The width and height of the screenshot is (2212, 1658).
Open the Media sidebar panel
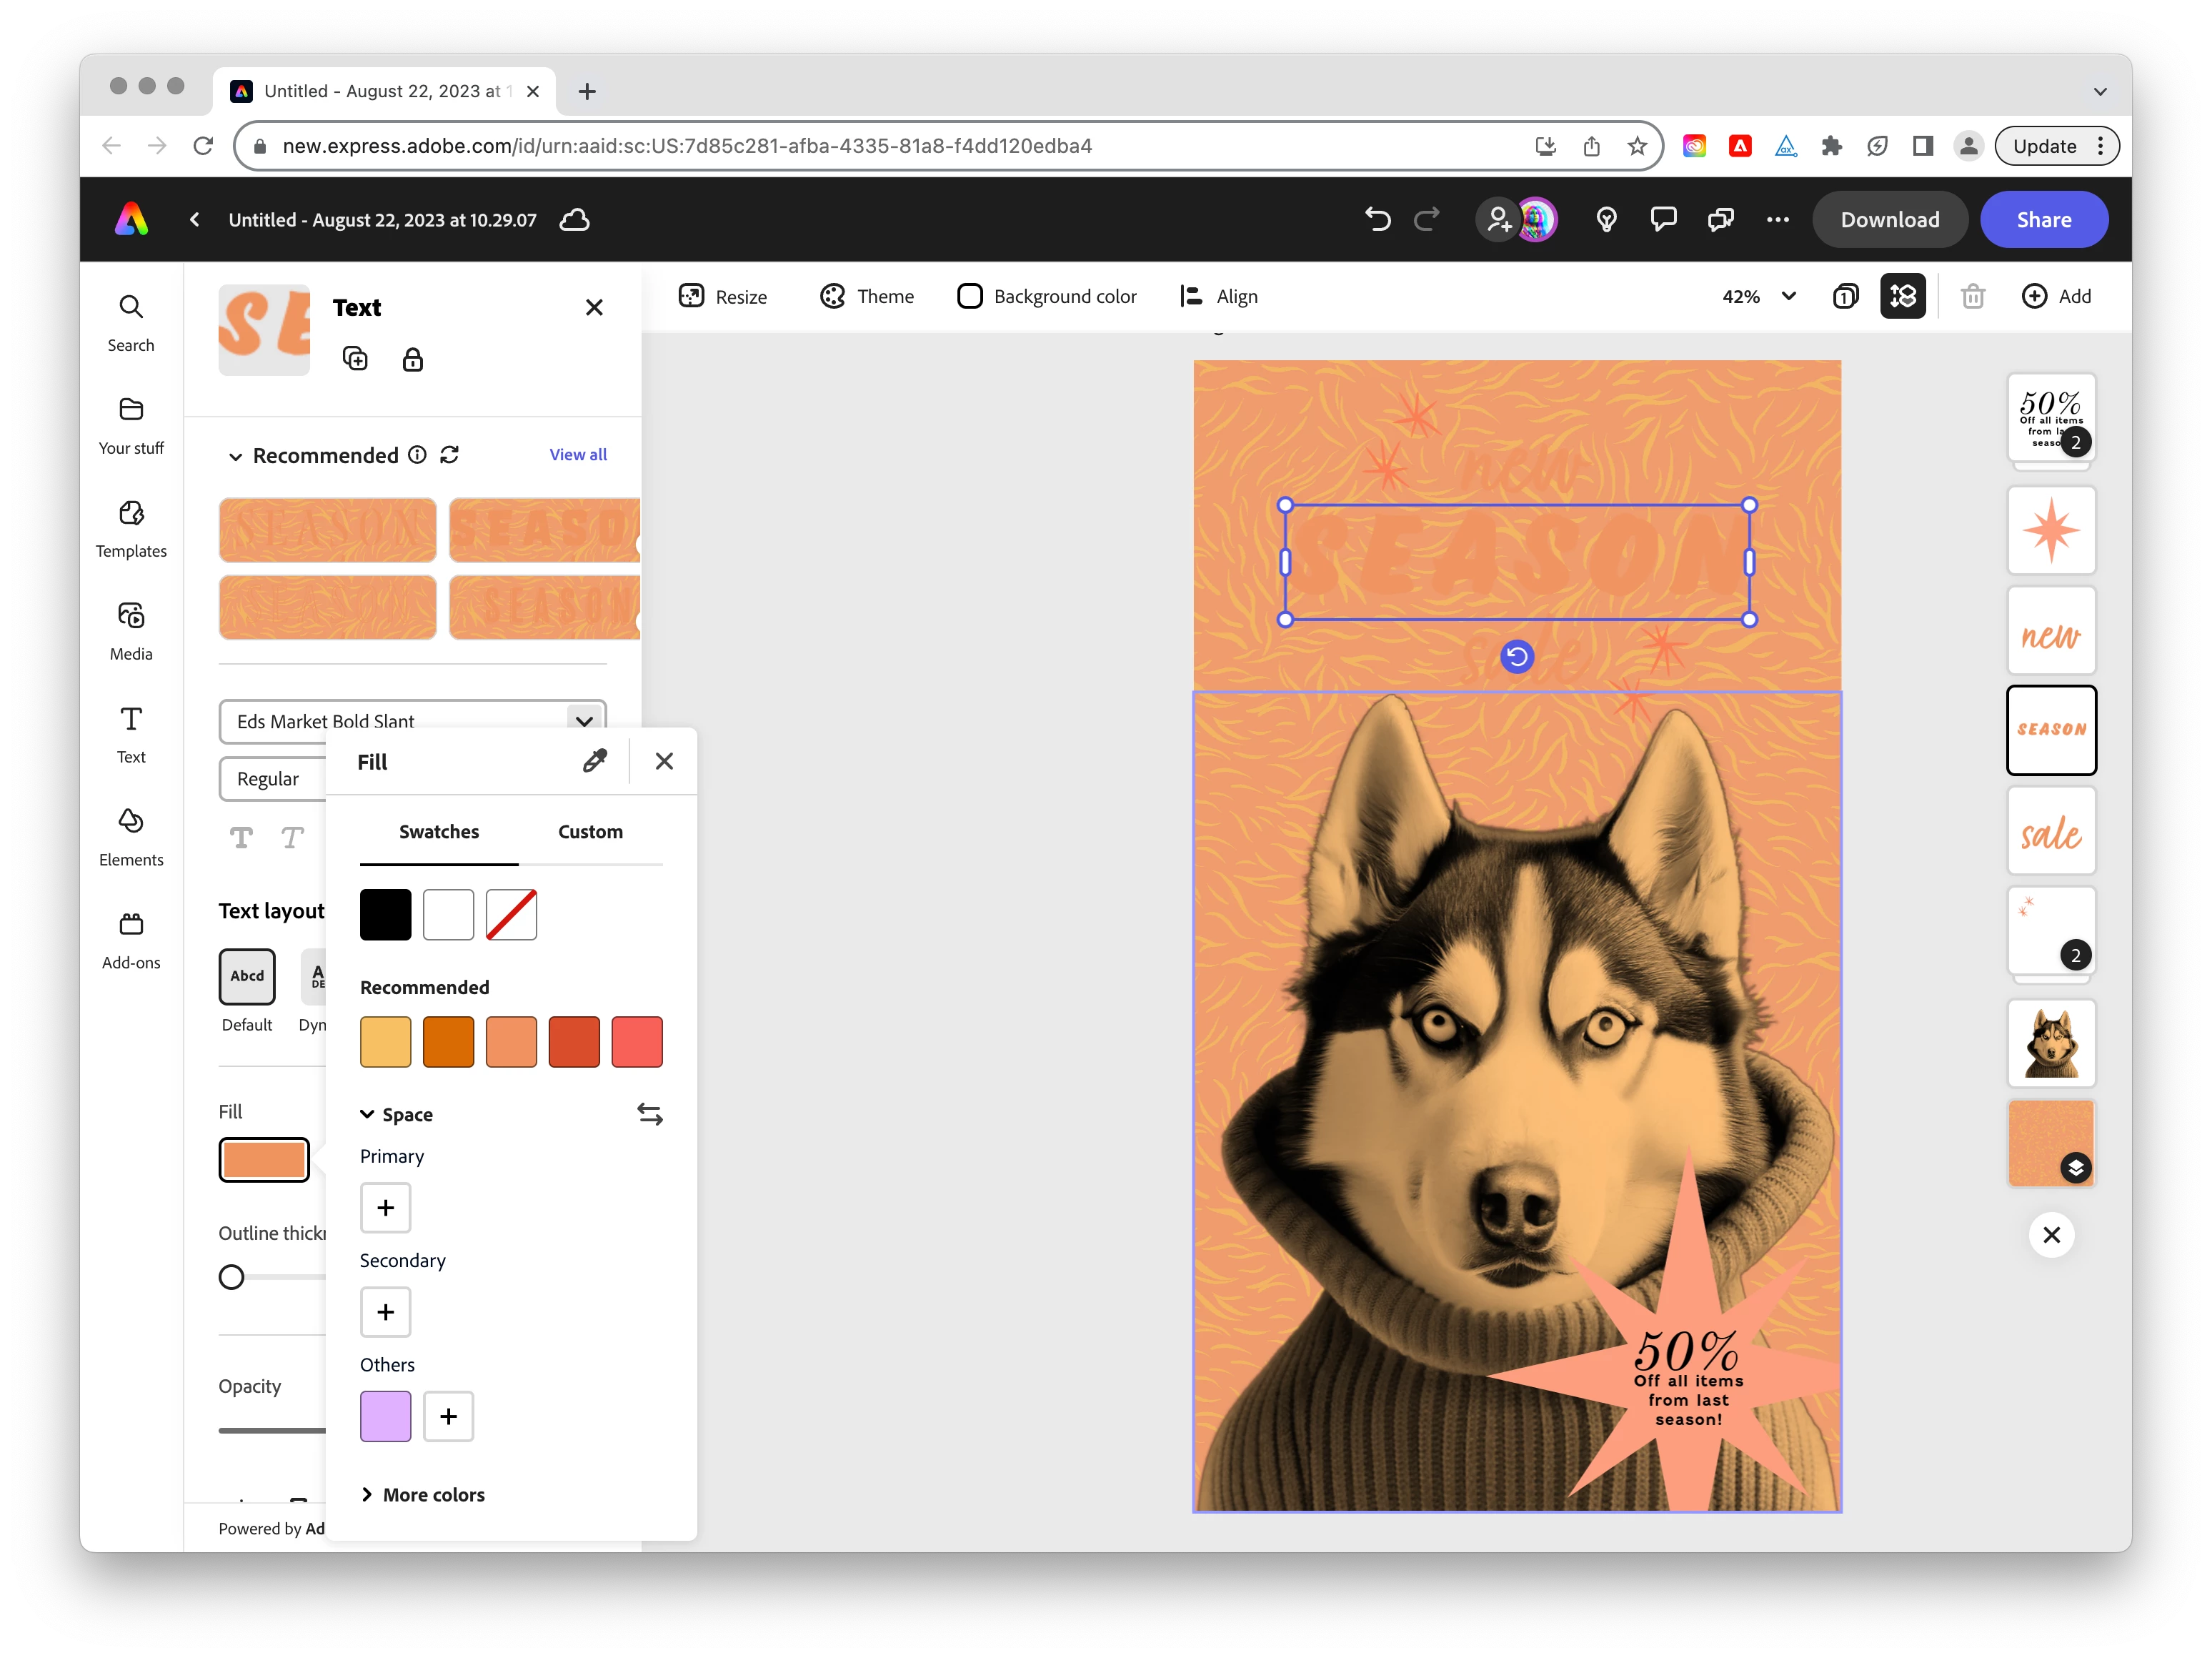tap(131, 631)
